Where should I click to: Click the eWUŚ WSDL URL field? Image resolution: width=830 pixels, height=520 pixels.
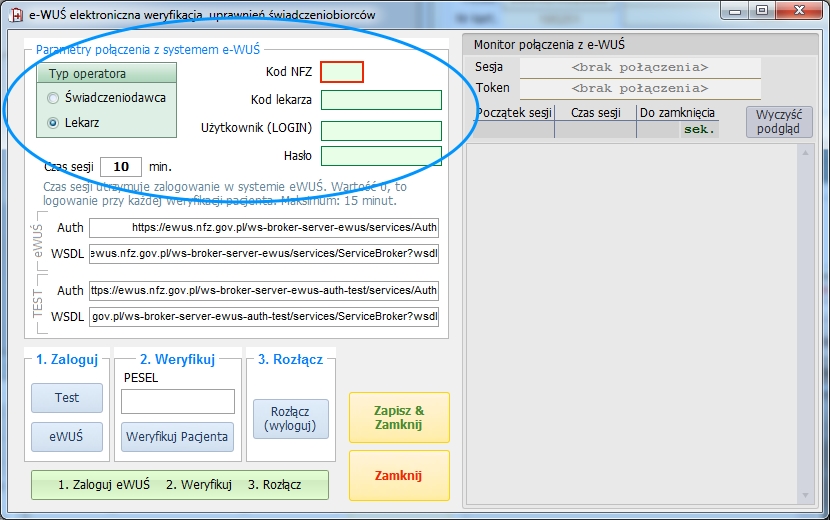264,253
